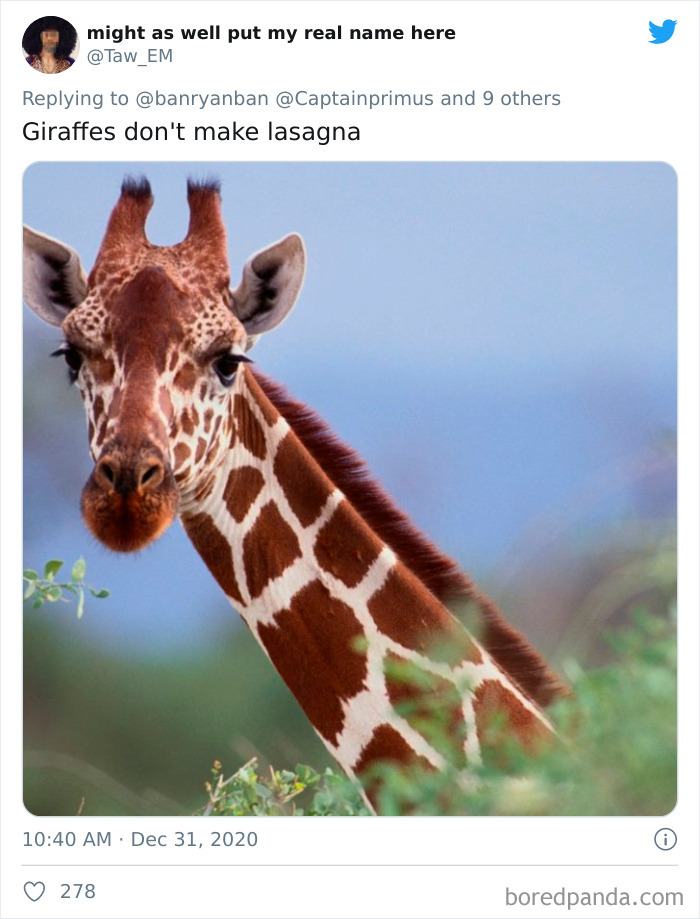The width and height of the screenshot is (700, 919).
Task: Open the @Captainprimus mention
Action: pos(354,98)
